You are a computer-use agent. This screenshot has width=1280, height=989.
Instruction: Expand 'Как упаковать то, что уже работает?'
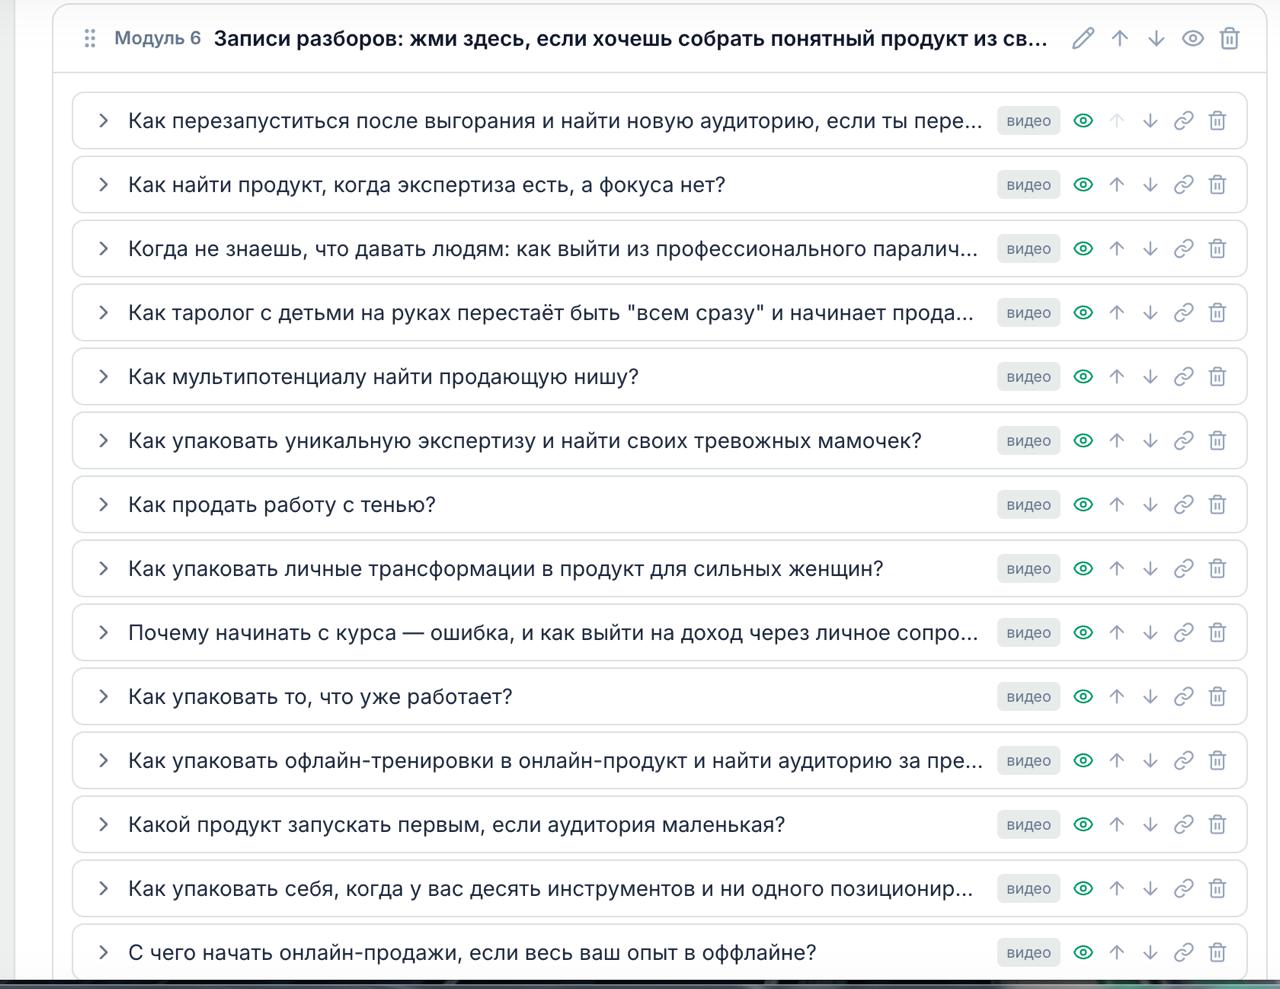pos(103,697)
